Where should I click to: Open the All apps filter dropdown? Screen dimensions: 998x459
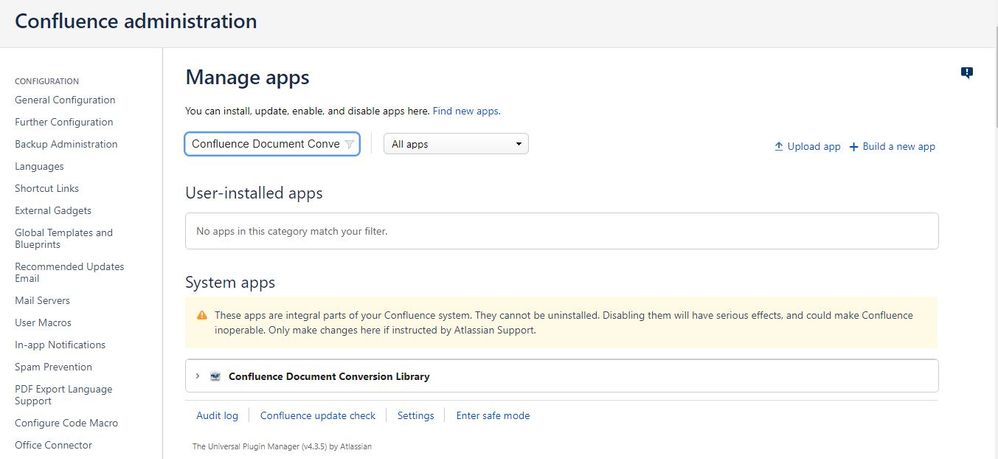point(456,144)
